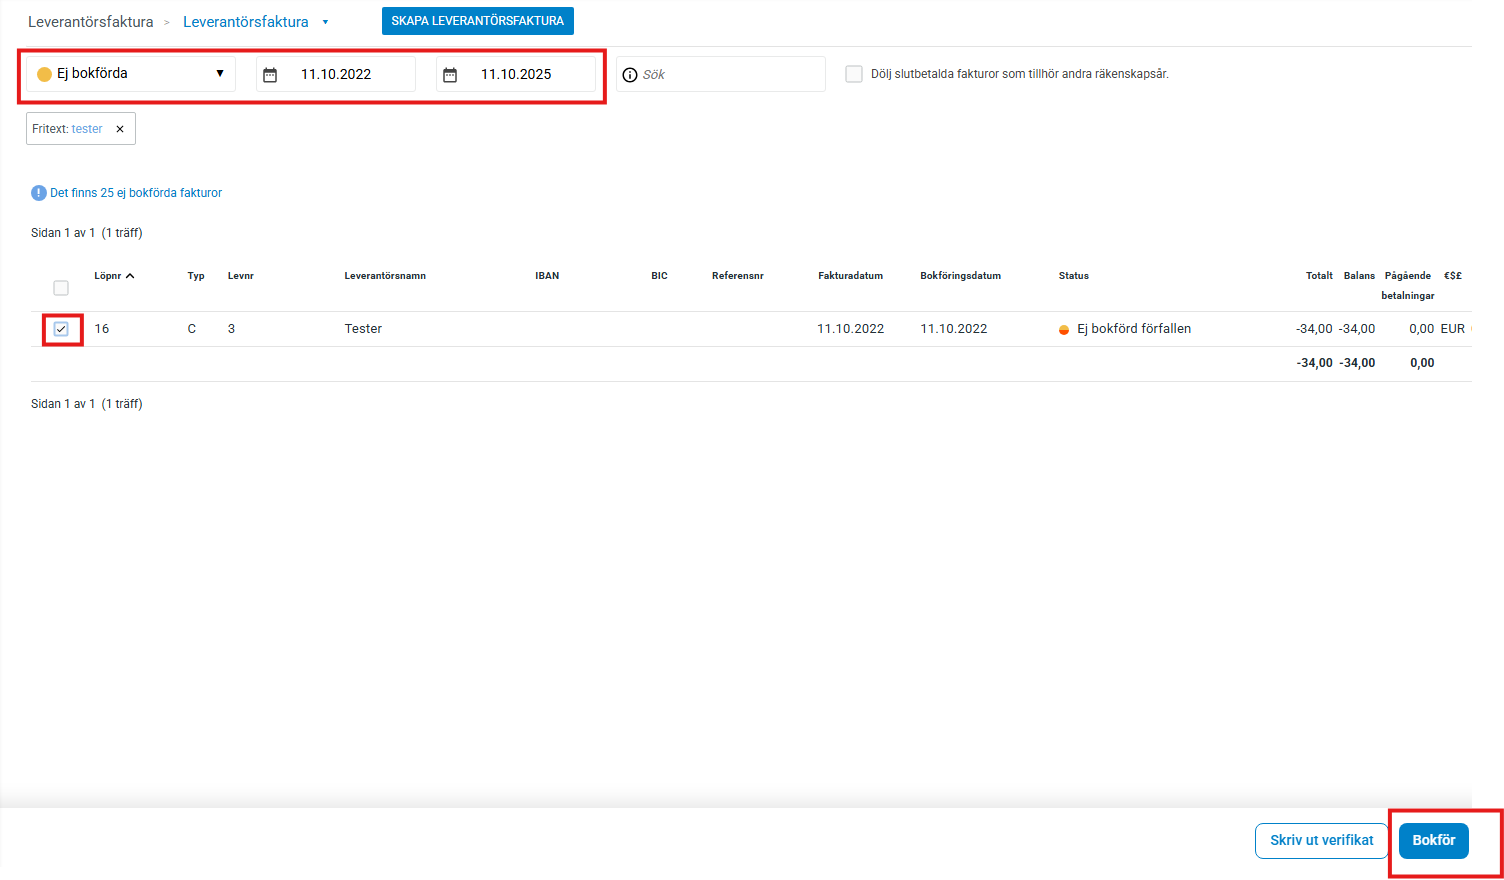Screen dimensions: 1504x880
Task: Open the end date calendar icon
Action: pos(450,75)
